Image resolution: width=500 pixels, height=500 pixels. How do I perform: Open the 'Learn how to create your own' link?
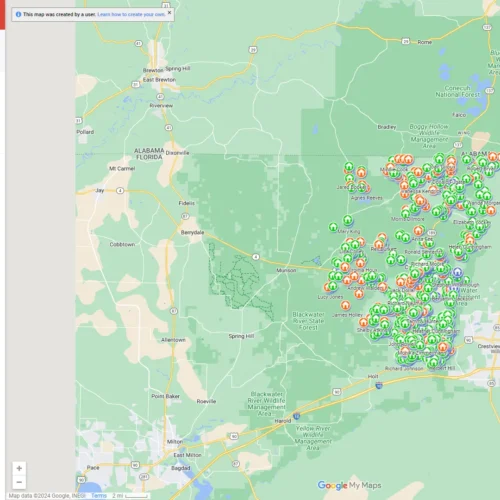(131, 14)
